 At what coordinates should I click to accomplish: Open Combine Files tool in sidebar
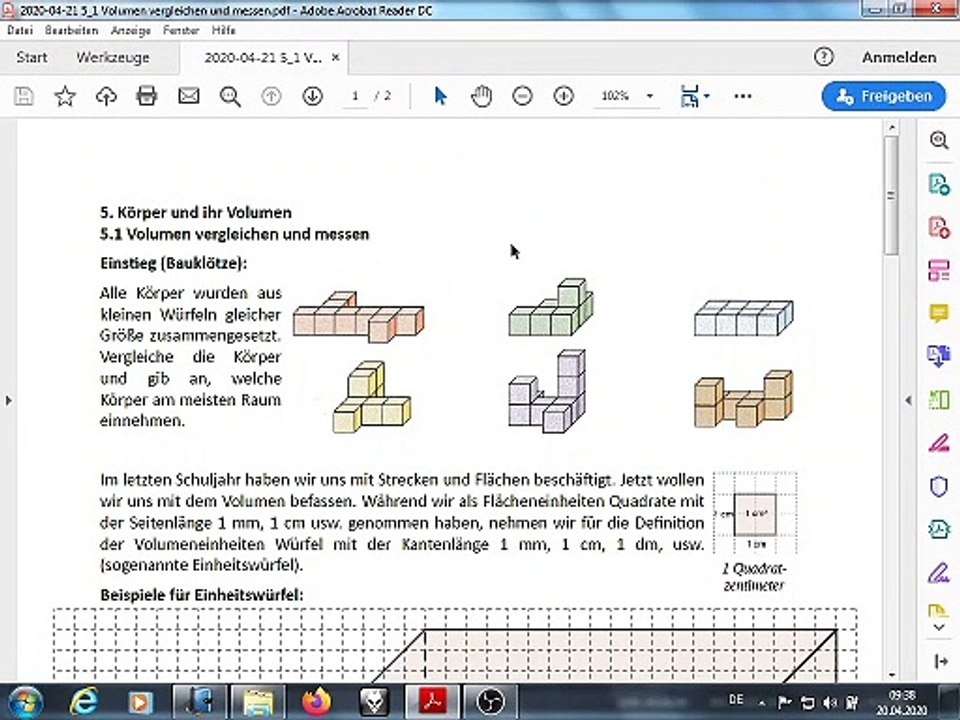click(x=939, y=356)
